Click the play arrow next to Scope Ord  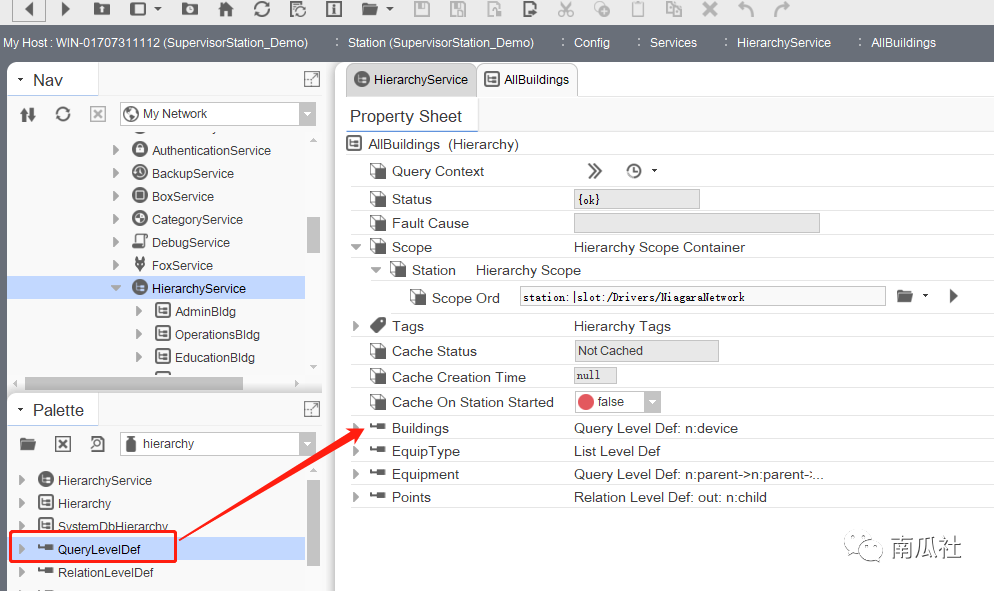(x=953, y=296)
